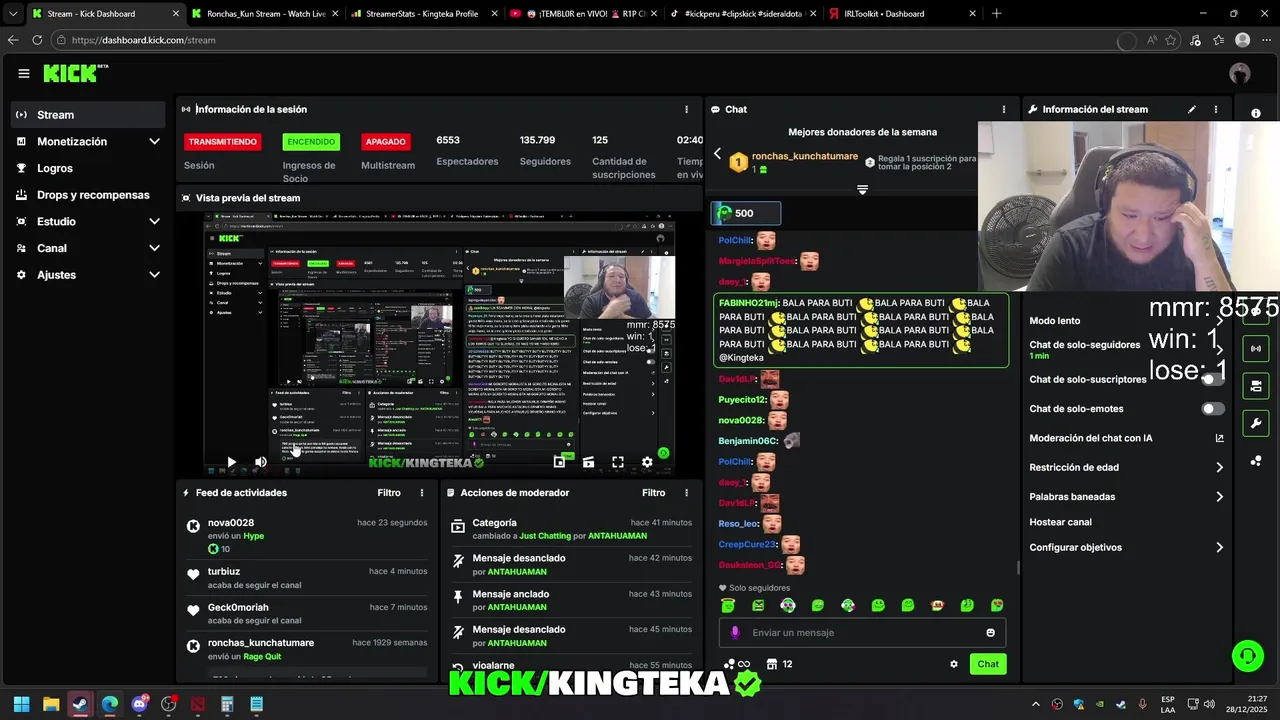This screenshot has height=720, width=1280.
Task: Collapse top donors banner with down arrow
Action: tap(862, 190)
